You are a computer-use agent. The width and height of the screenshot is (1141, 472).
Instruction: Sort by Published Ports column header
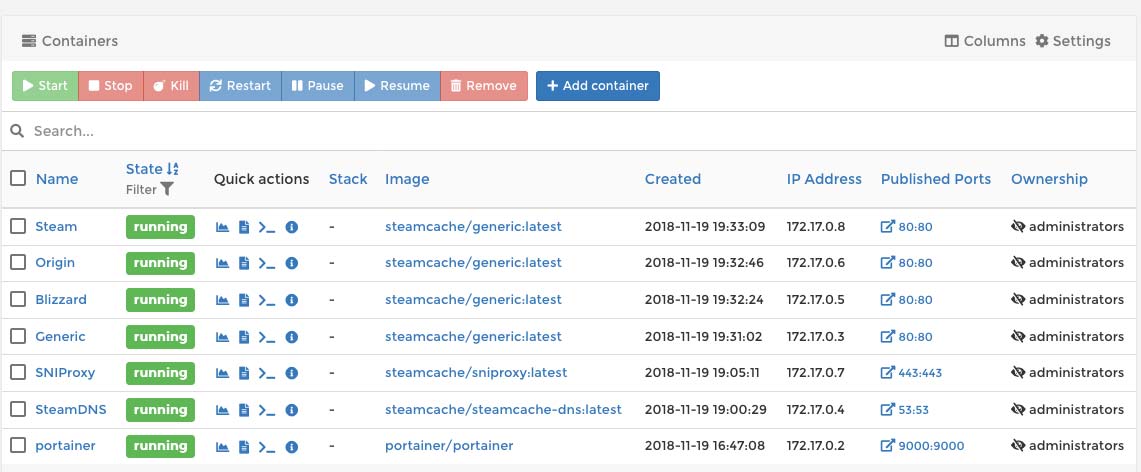click(936, 179)
